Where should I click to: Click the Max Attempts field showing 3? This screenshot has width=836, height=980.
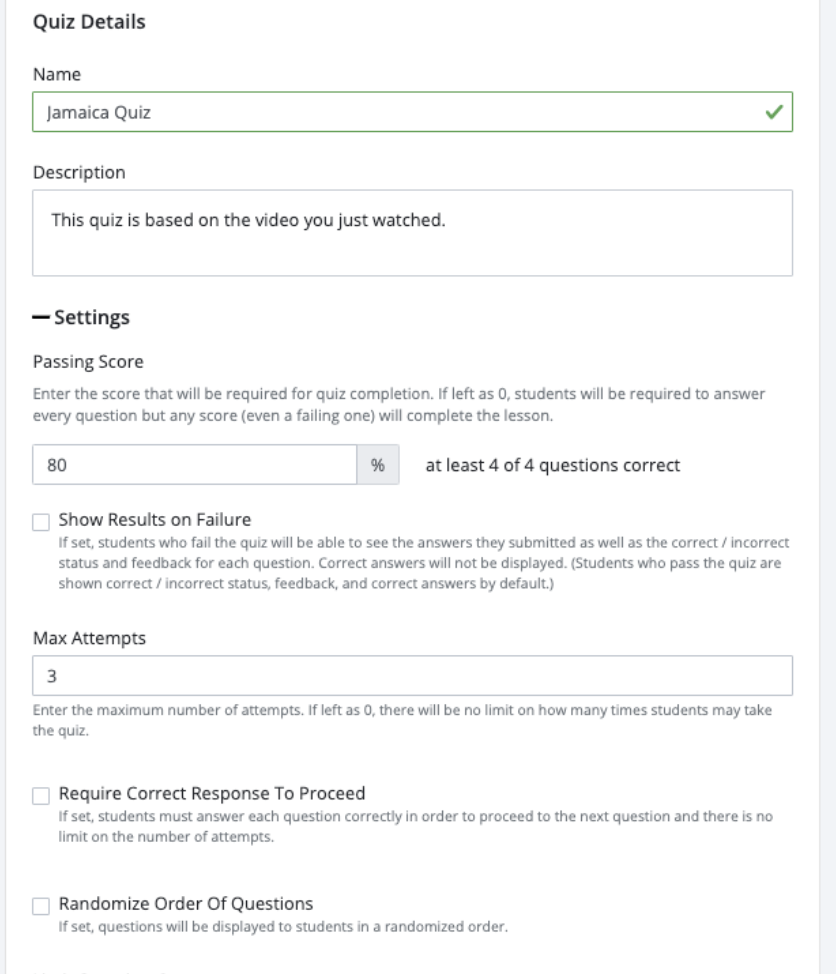coord(412,676)
